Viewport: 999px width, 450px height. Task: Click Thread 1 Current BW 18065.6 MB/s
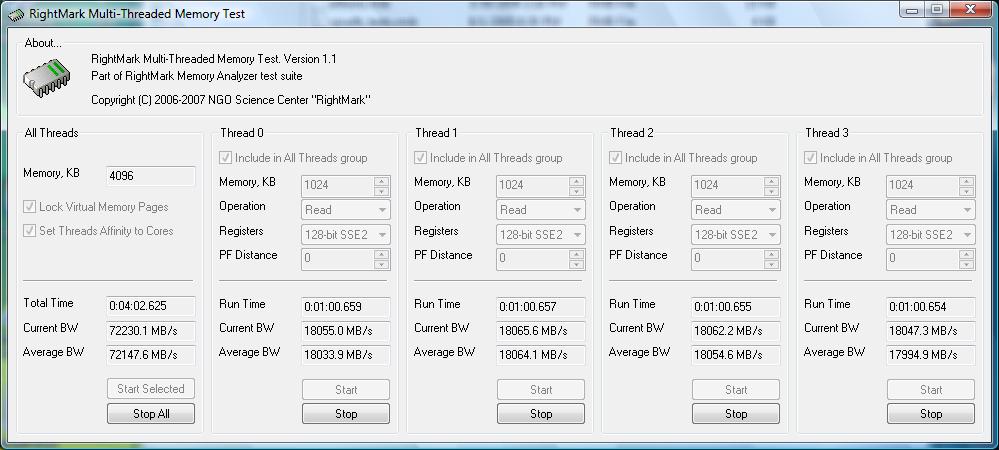pos(540,331)
